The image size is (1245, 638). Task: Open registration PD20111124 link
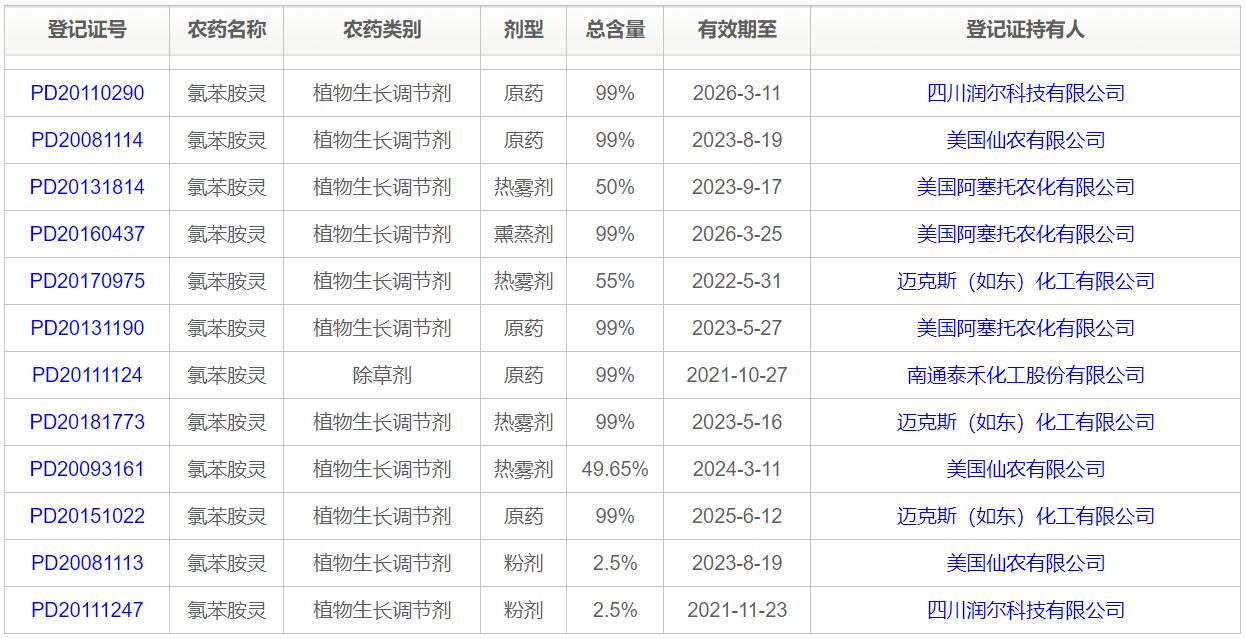click(x=87, y=375)
